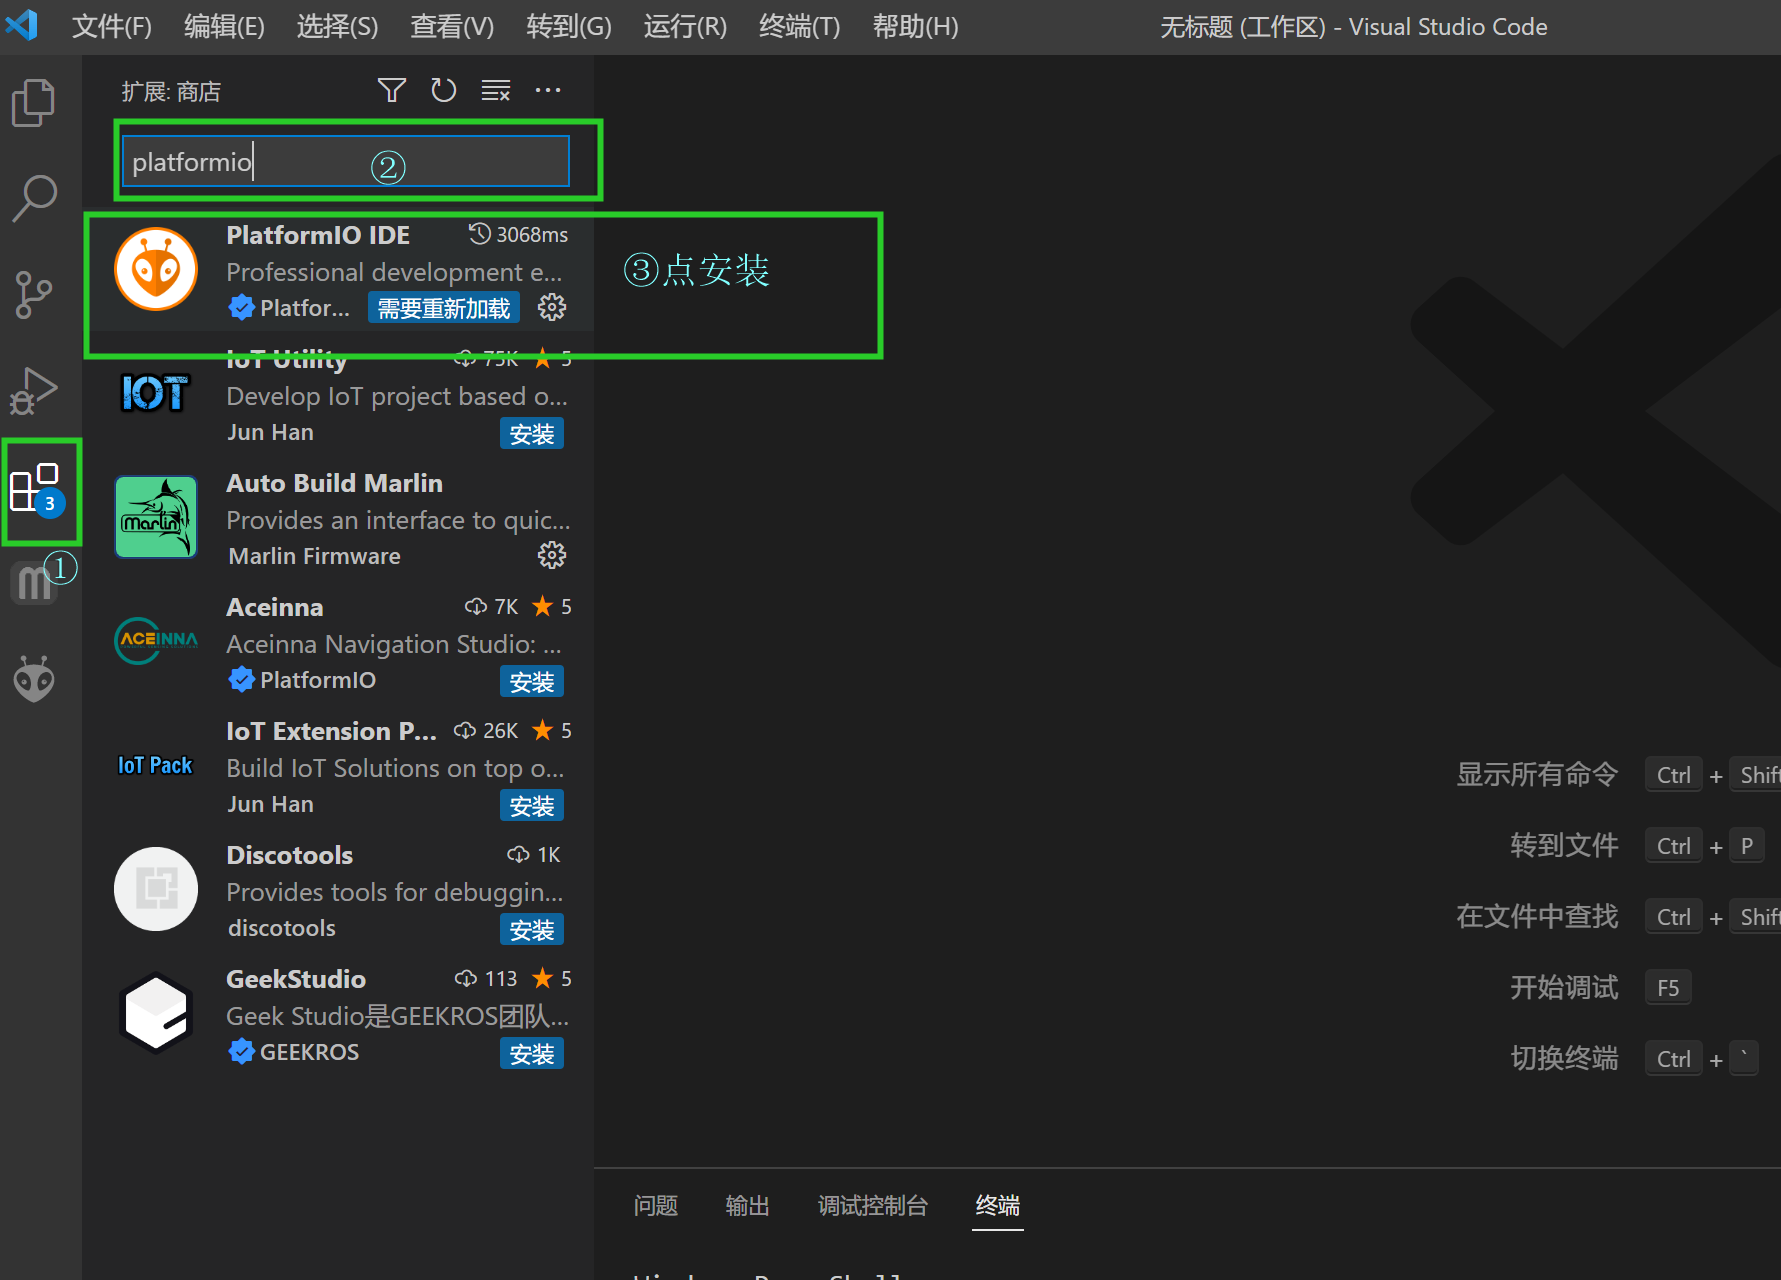Open PlatformIO alien icon in activity bar
The height and width of the screenshot is (1280, 1781).
click(x=34, y=679)
